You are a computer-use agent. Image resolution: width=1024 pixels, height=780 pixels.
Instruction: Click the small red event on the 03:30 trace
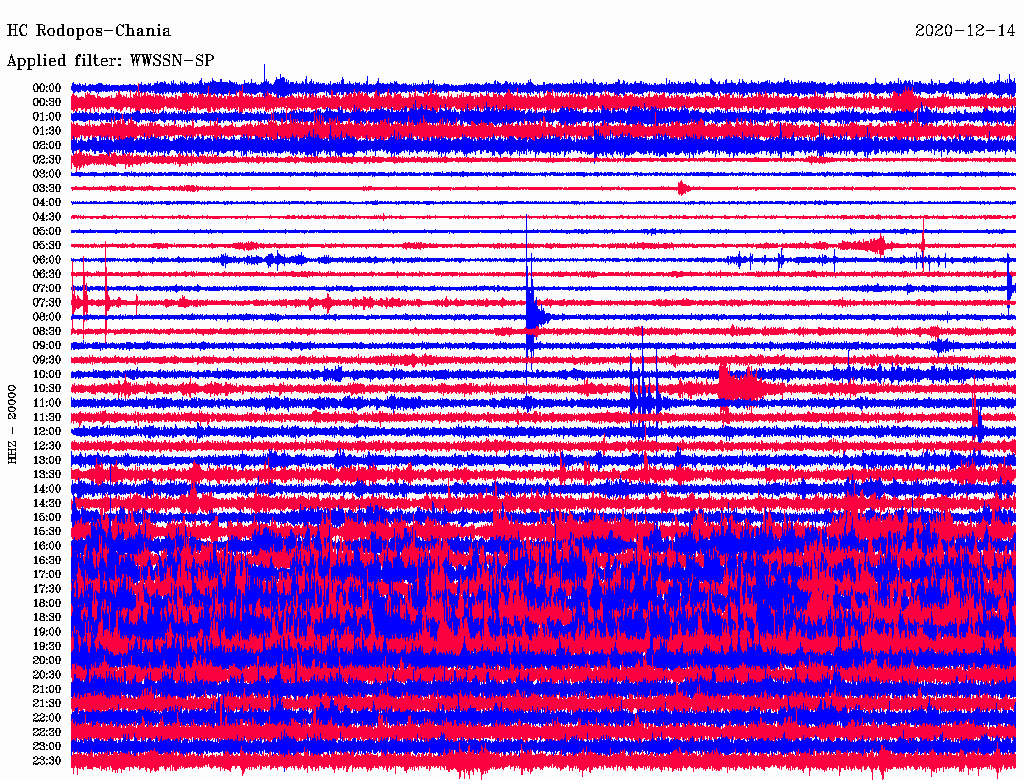683,188
